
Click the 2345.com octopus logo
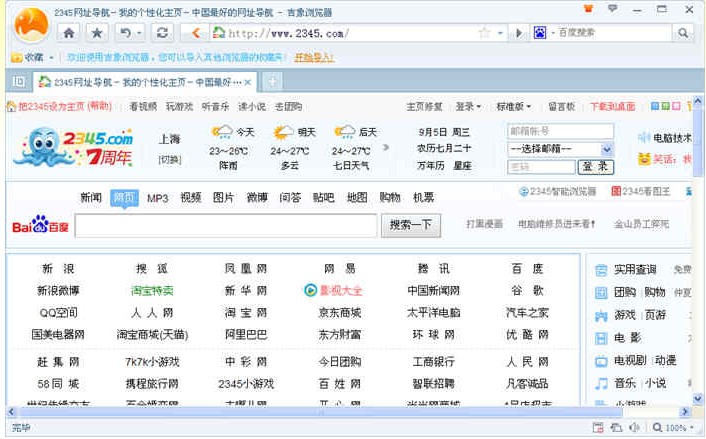(74, 147)
